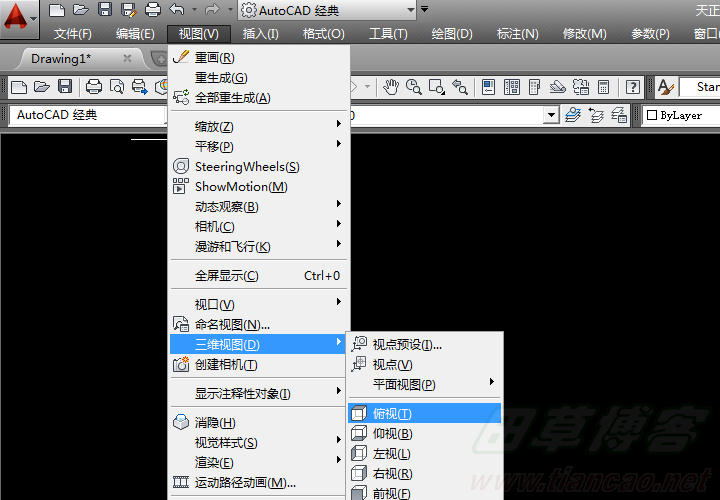Screen dimensions: 720x500
Task: Click the Plot Preview icon
Action: pyautogui.click(x=117, y=87)
